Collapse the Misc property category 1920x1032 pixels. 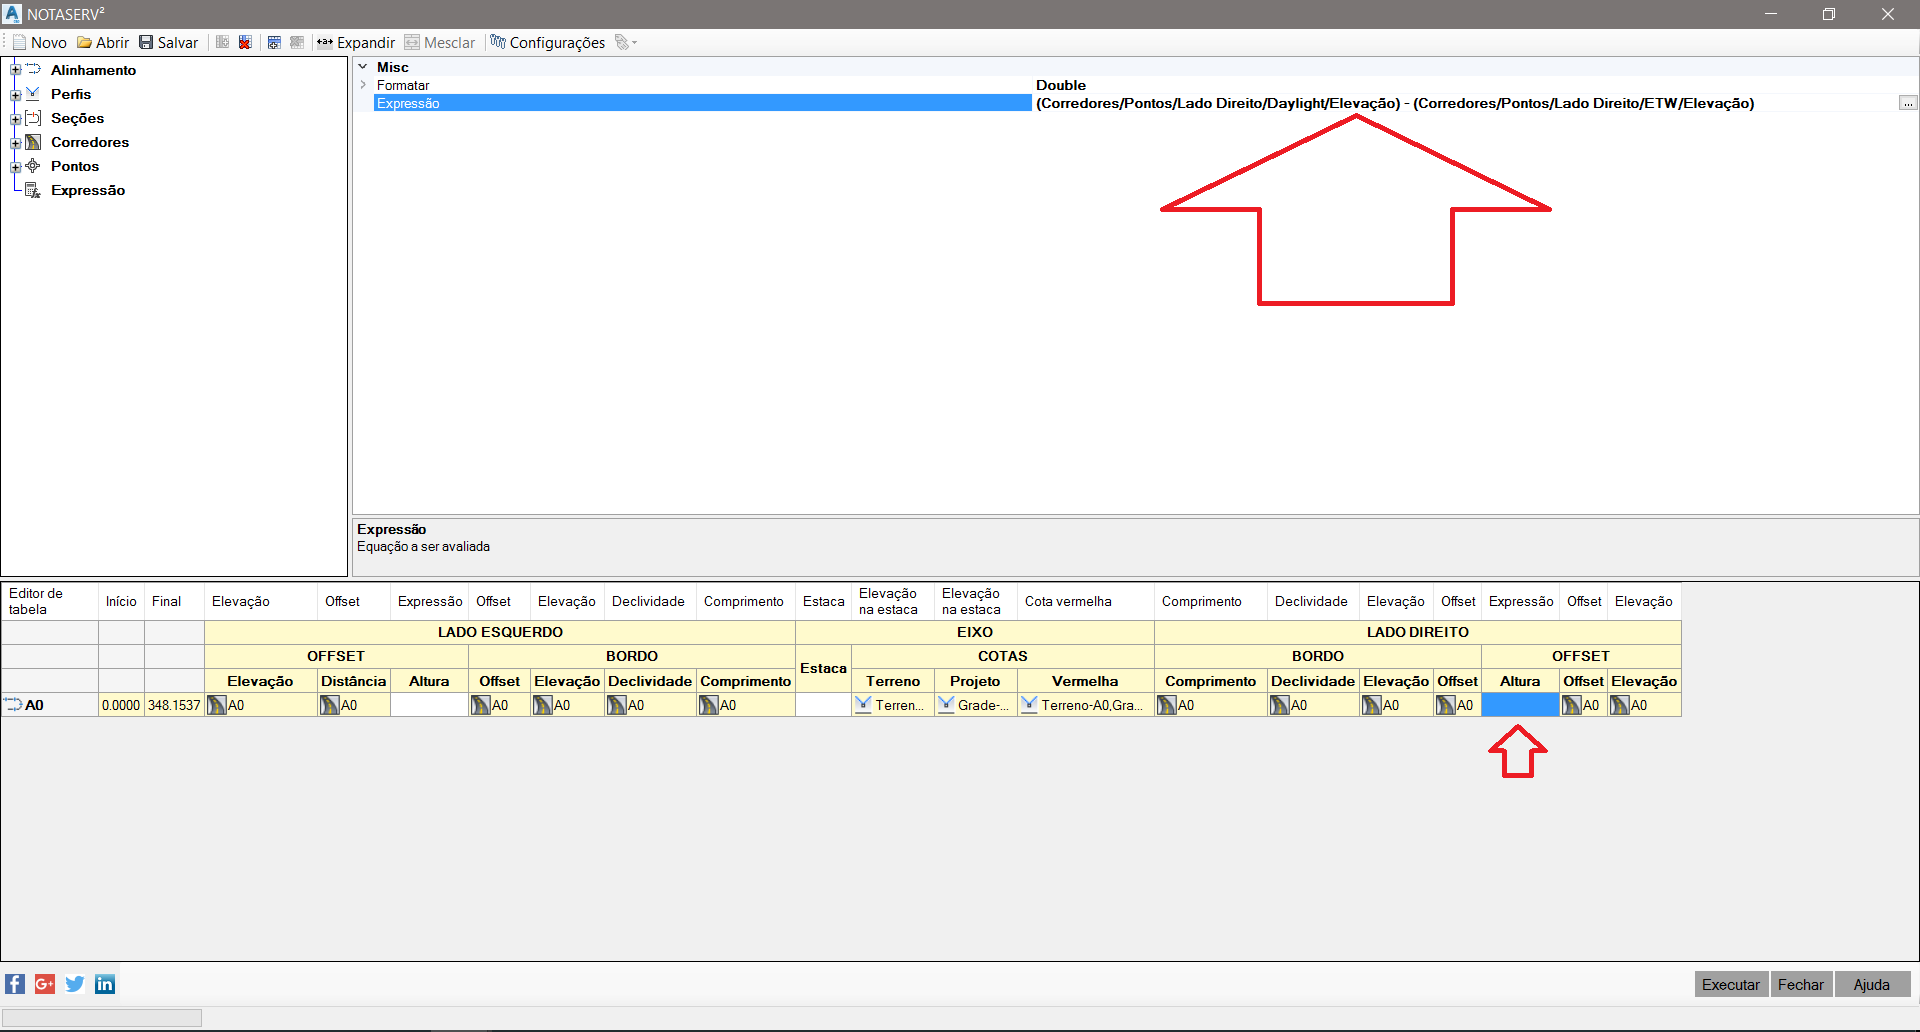point(363,67)
